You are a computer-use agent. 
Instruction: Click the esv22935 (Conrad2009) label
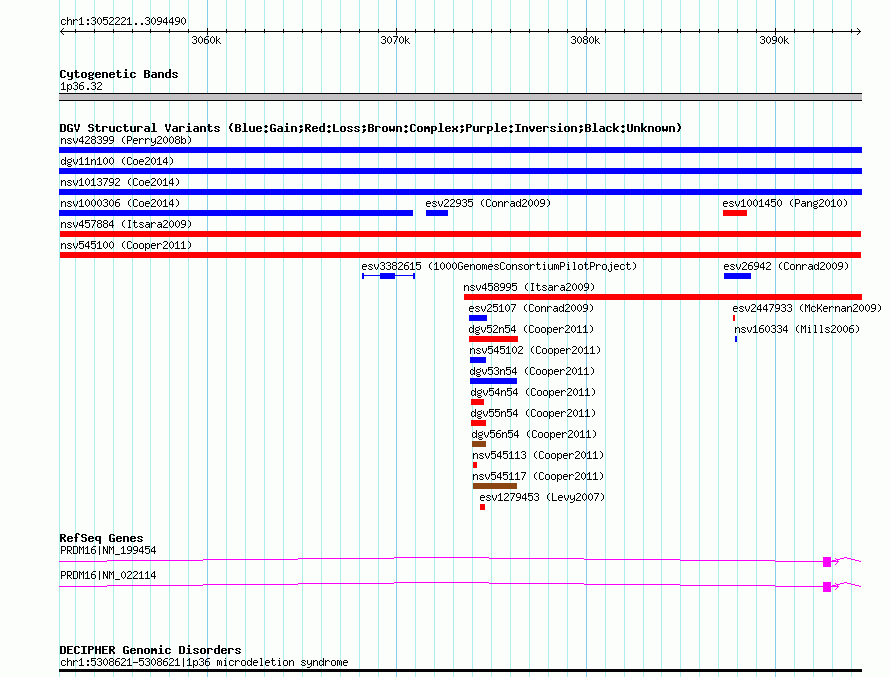(488, 203)
